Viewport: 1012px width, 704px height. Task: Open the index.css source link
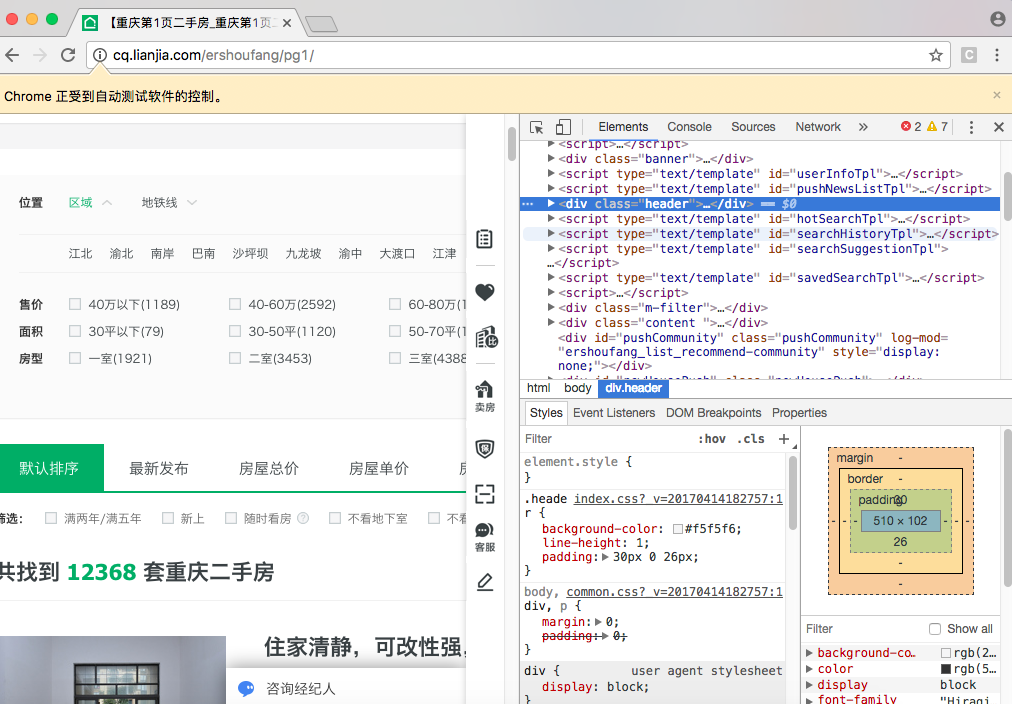(678, 499)
